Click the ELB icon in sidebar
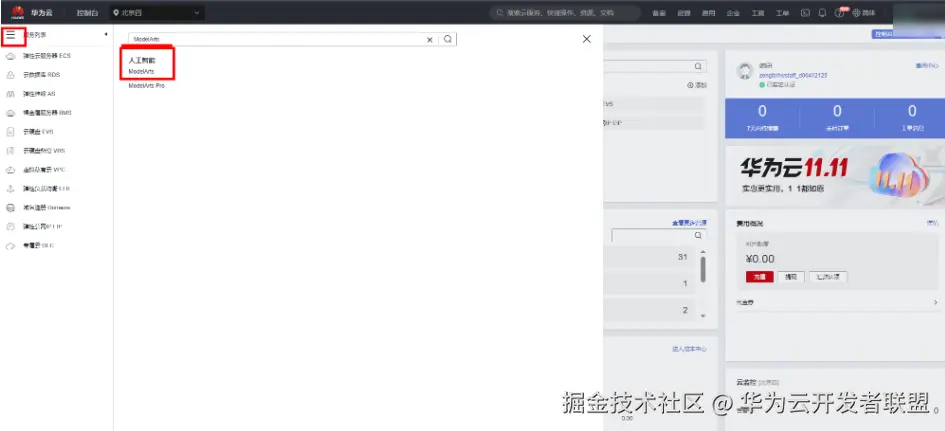This screenshot has height=431, width=945. point(10,189)
